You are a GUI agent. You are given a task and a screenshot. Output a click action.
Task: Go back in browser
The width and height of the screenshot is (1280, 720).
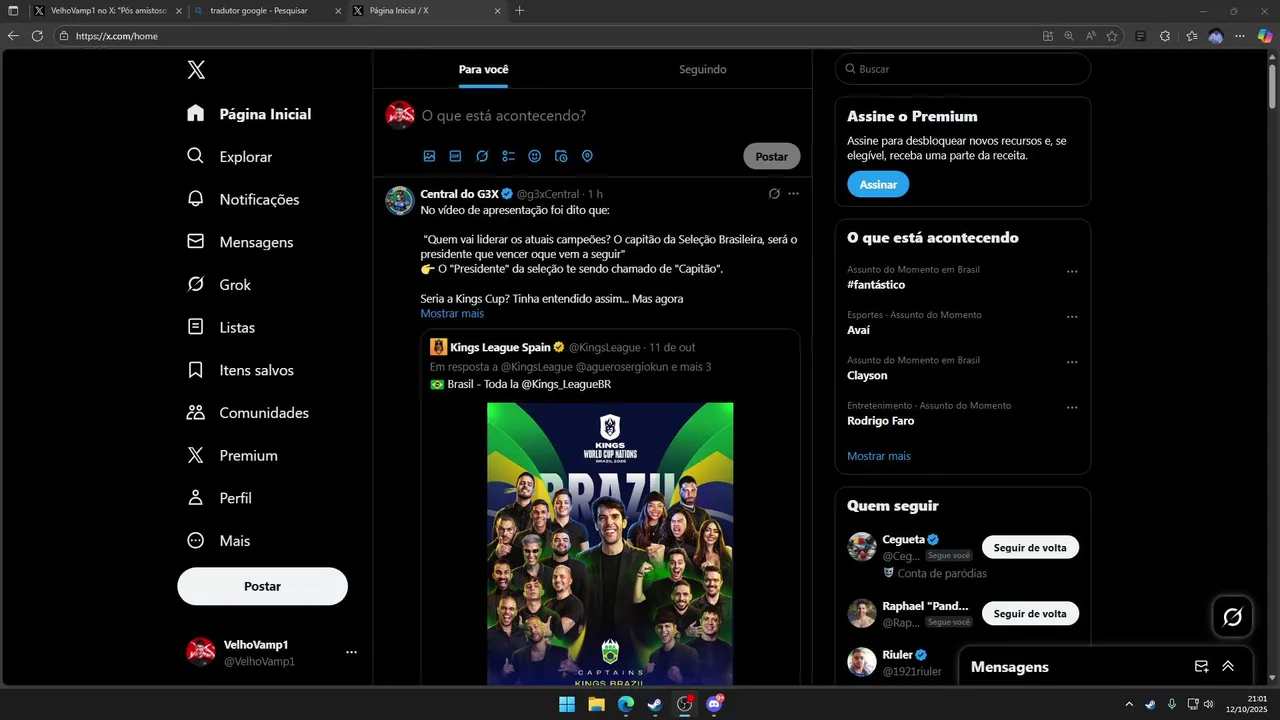pos(13,35)
